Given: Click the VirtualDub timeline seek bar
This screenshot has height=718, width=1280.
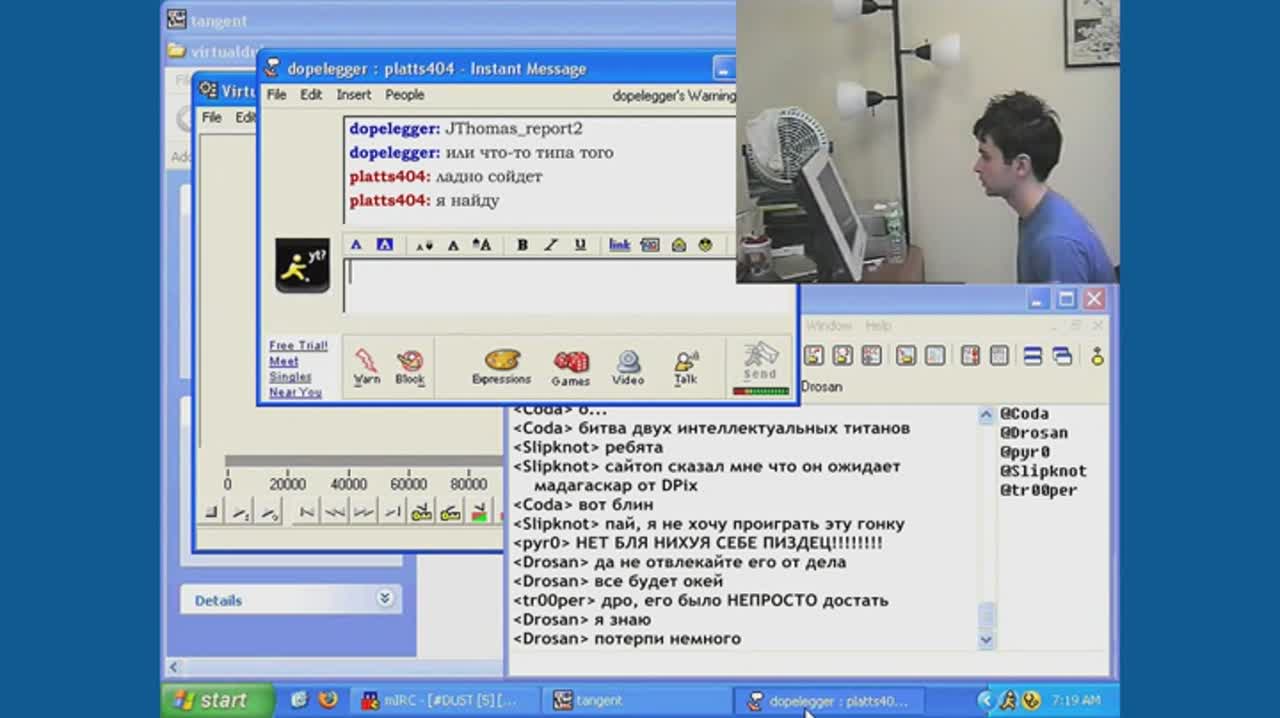Looking at the screenshot, I should pyautogui.click(x=362, y=461).
